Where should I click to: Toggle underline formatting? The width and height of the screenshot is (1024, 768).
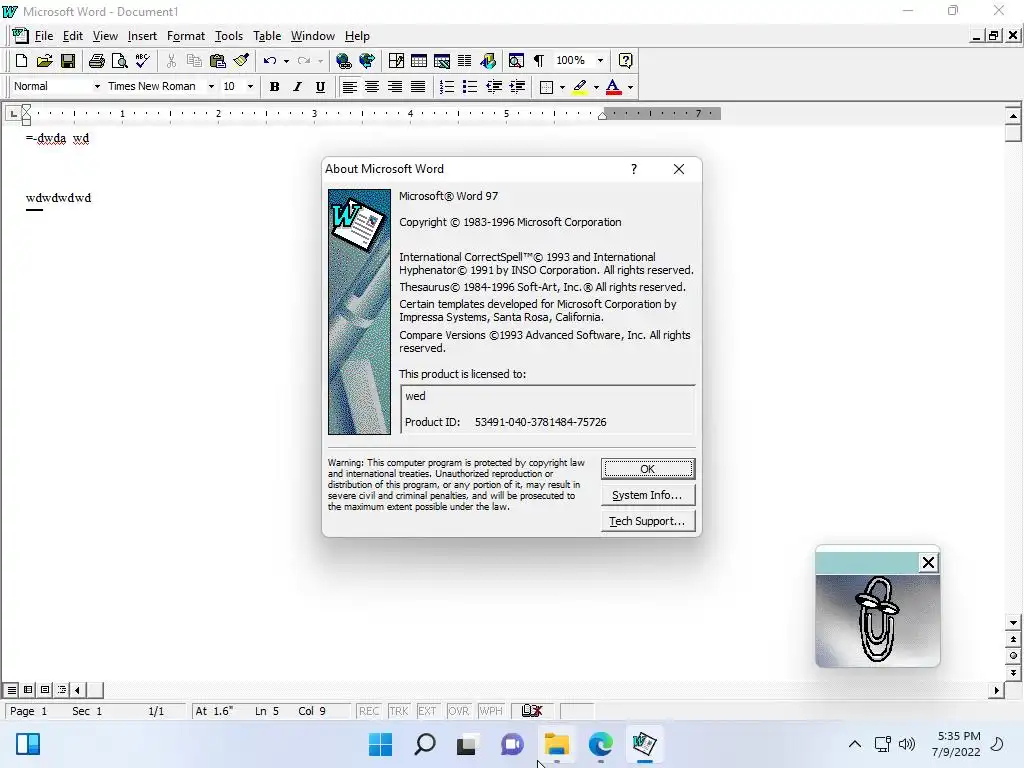[320, 87]
